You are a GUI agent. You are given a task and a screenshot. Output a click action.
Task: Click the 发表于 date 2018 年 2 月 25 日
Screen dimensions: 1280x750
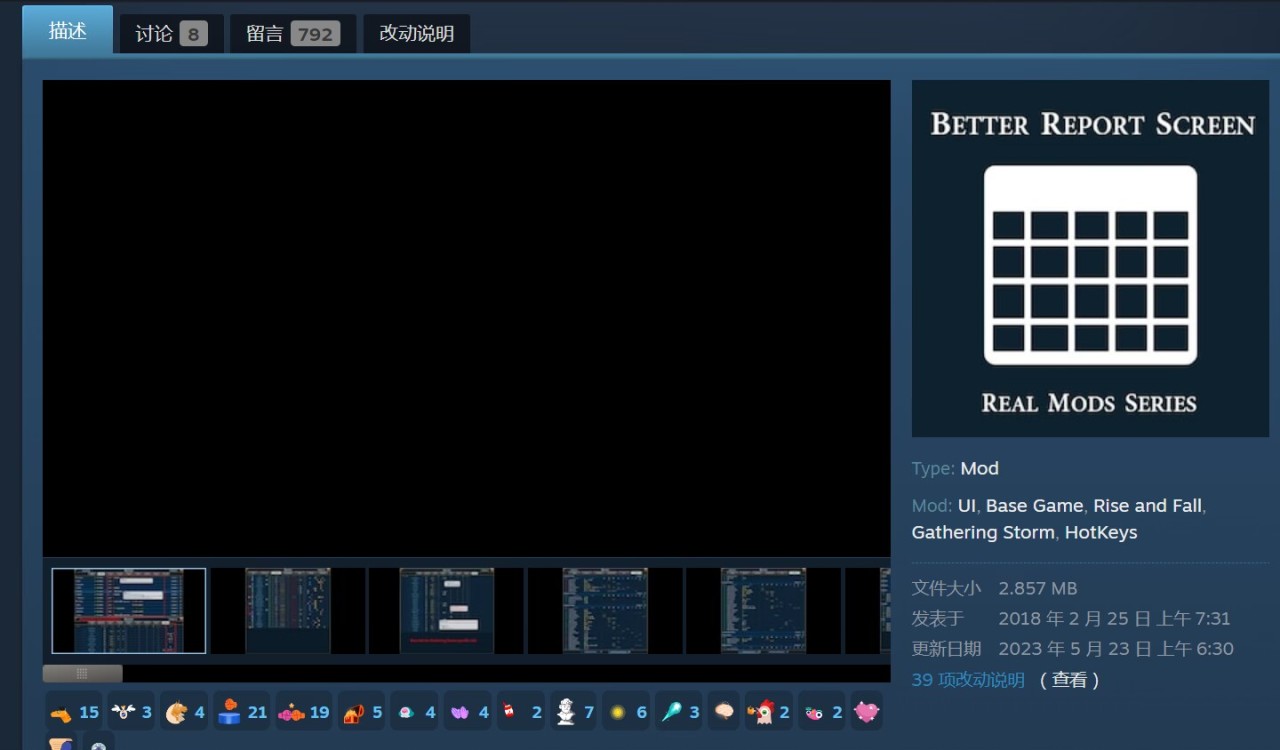1114,619
